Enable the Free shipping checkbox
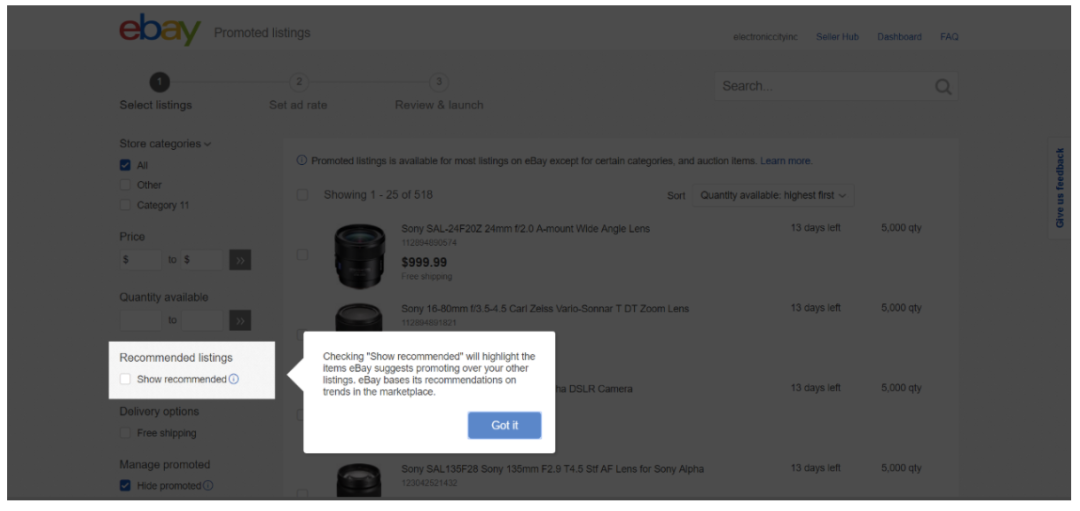Screen dimensions: 1080x511 pyautogui.click(x=125, y=433)
